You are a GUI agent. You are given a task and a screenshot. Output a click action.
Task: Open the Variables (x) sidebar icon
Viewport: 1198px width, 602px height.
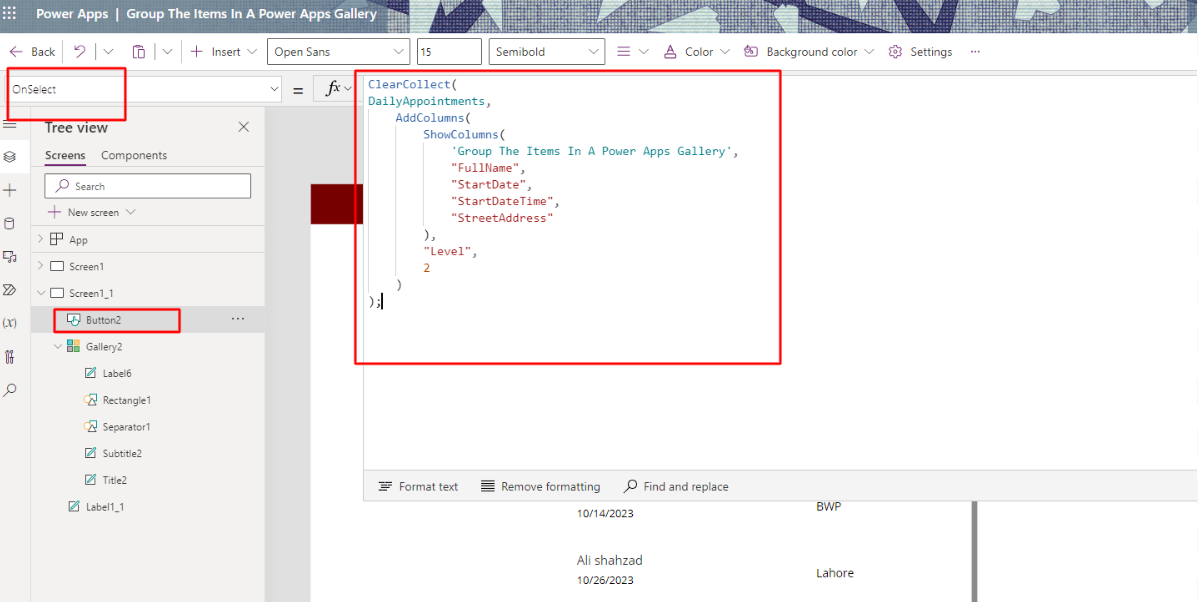click(x=11, y=323)
